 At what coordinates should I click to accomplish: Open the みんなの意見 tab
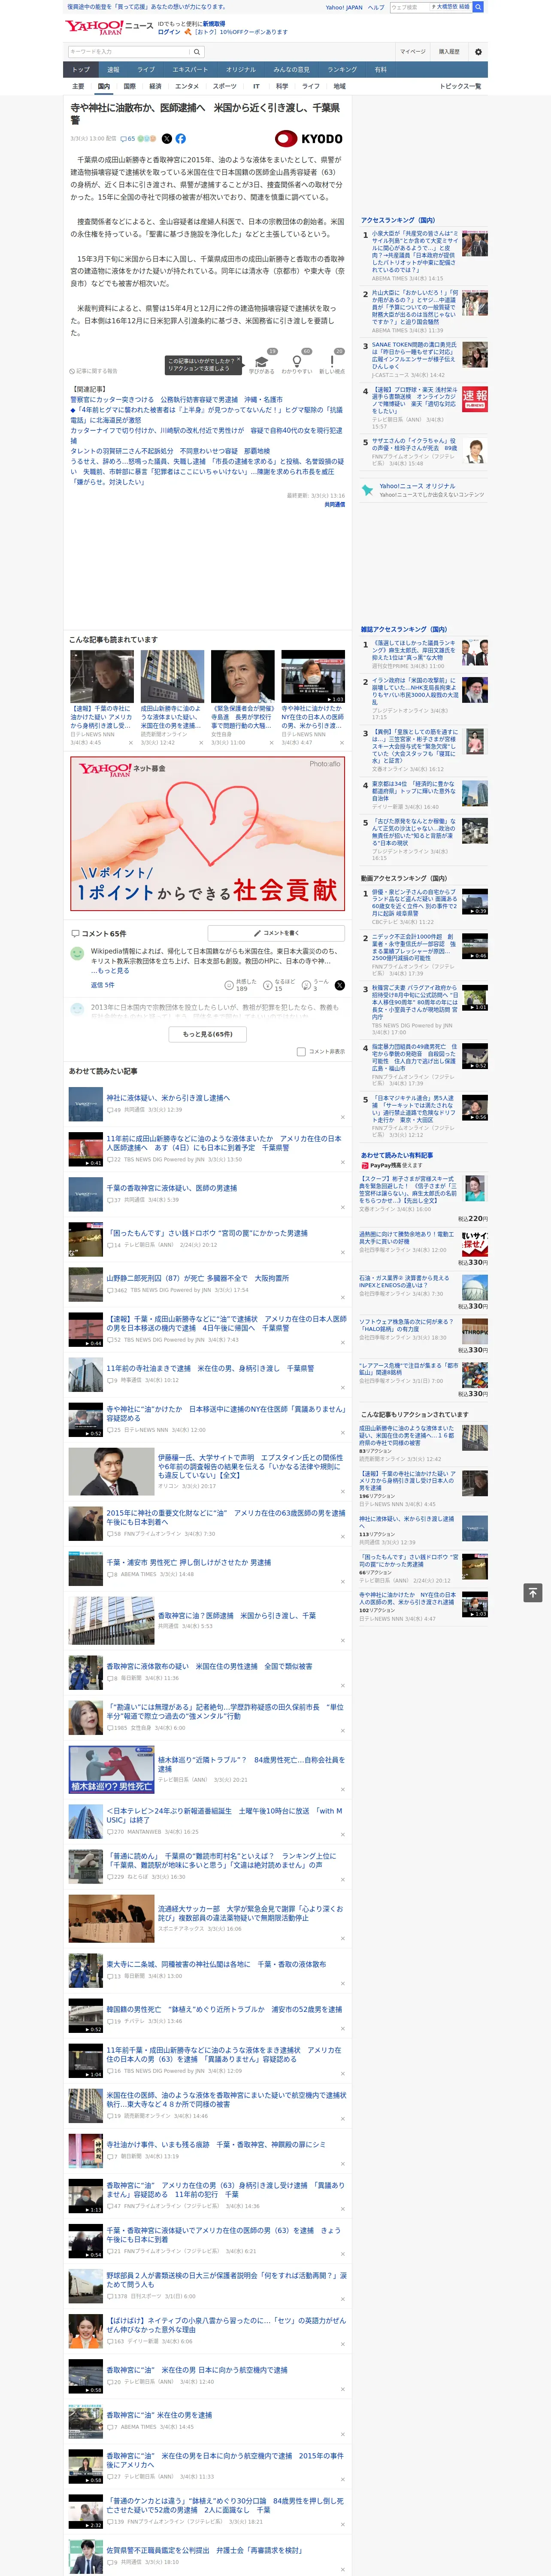[292, 70]
